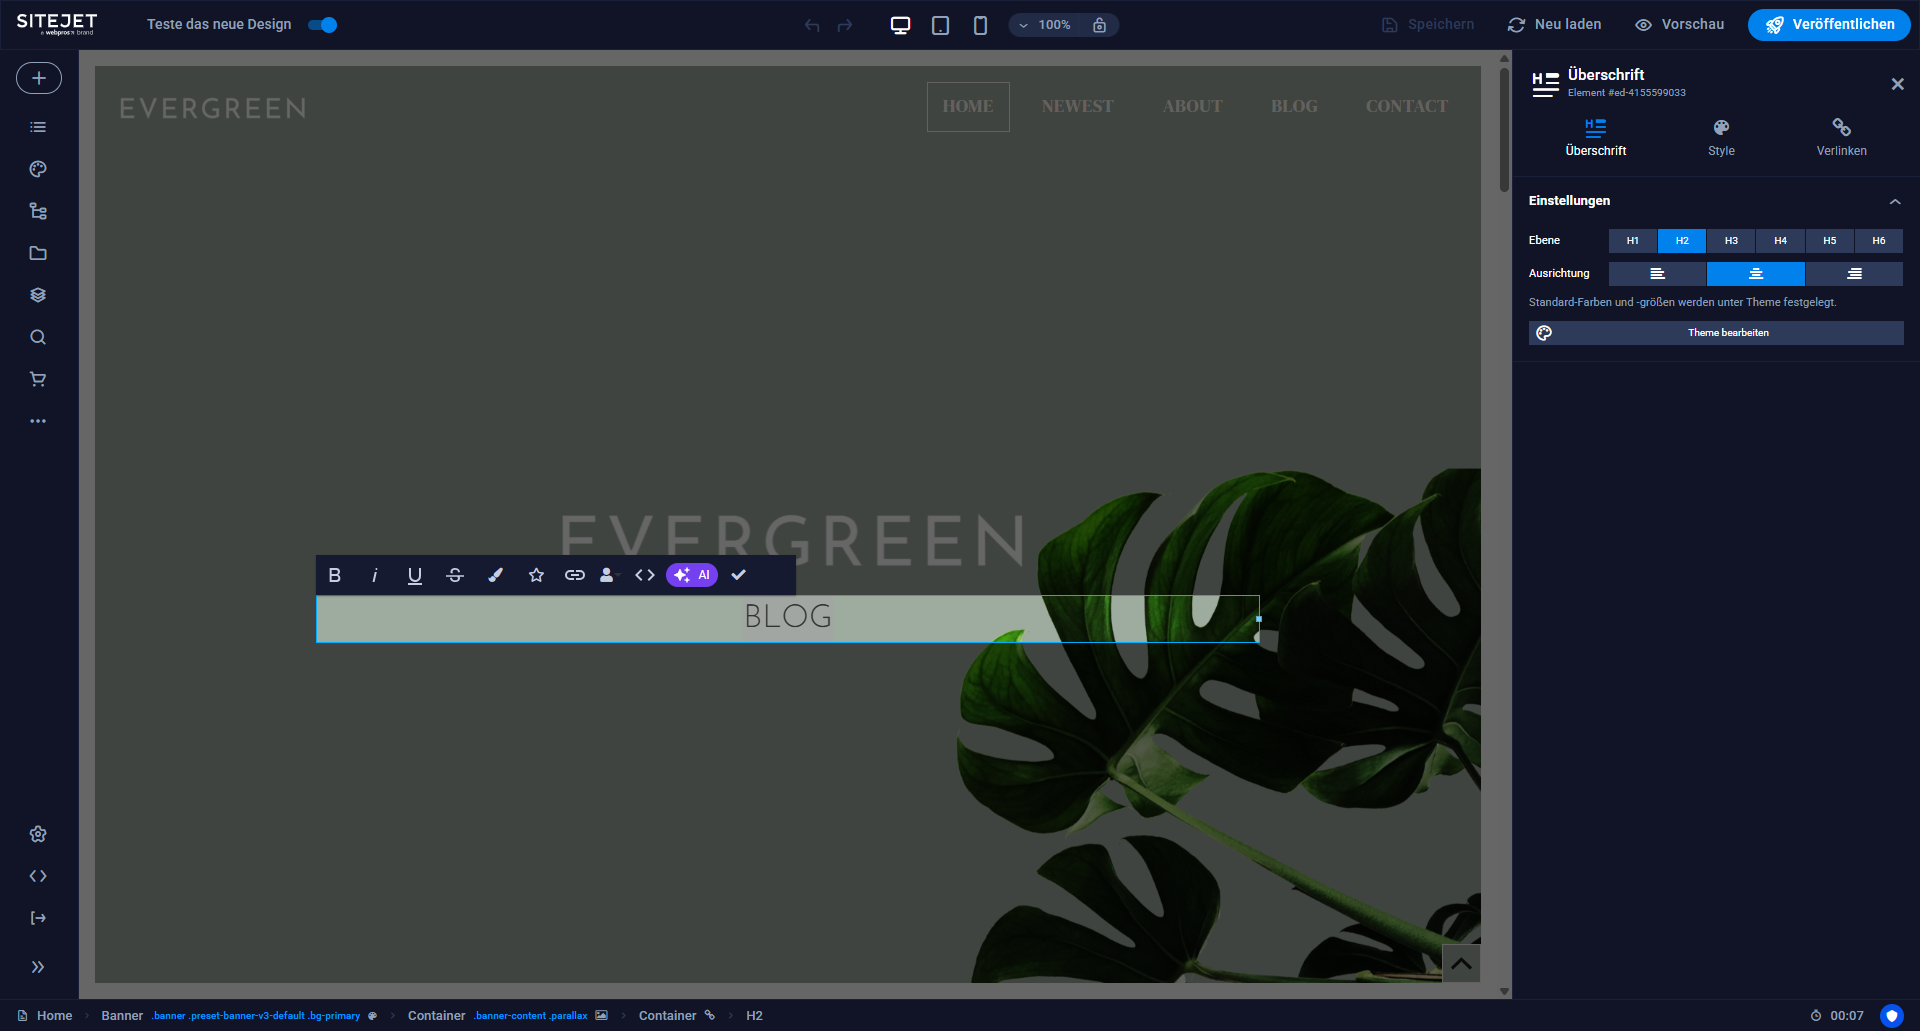
Task: Open more options ellipsis in sidebar
Action: pyautogui.click(x=38, y=421)
